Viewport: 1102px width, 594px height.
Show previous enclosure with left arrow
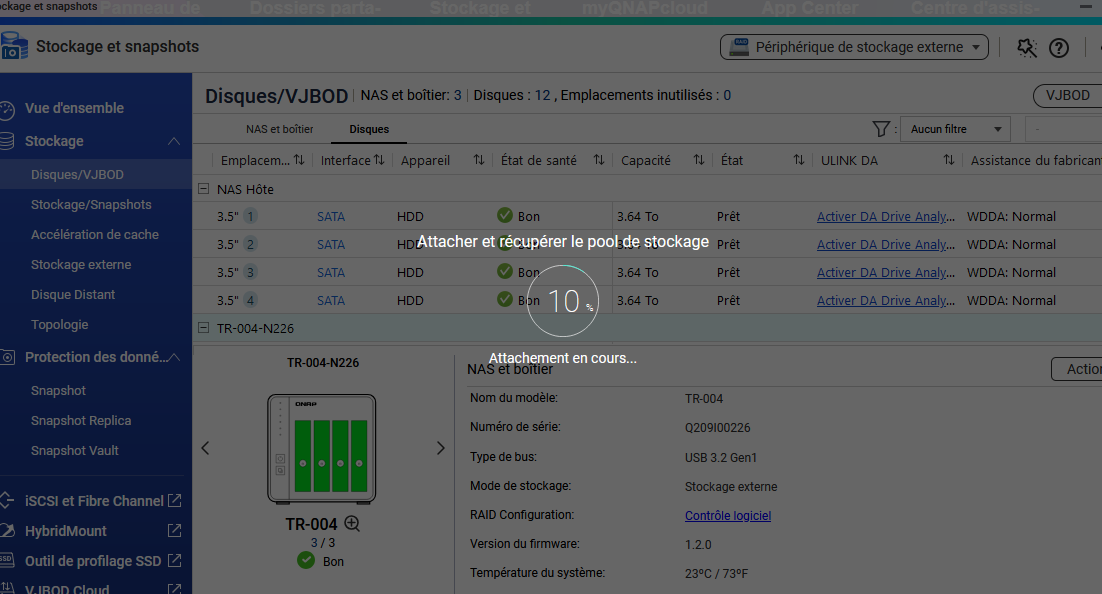205,448
